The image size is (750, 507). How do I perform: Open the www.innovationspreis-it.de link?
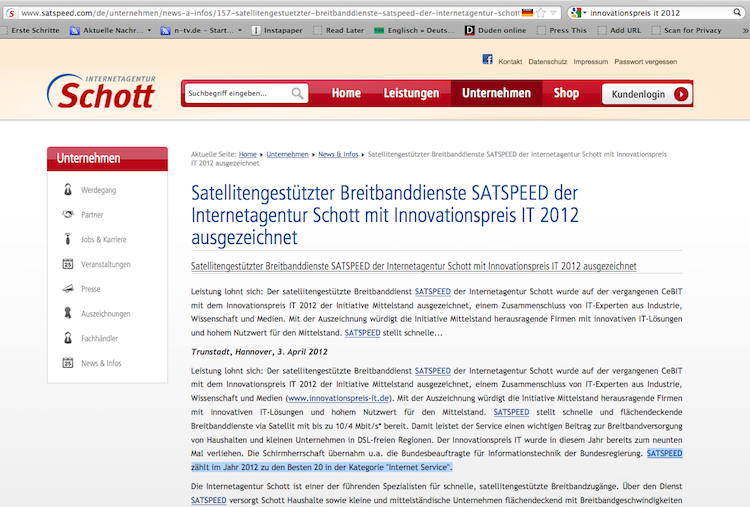(339, 398)
